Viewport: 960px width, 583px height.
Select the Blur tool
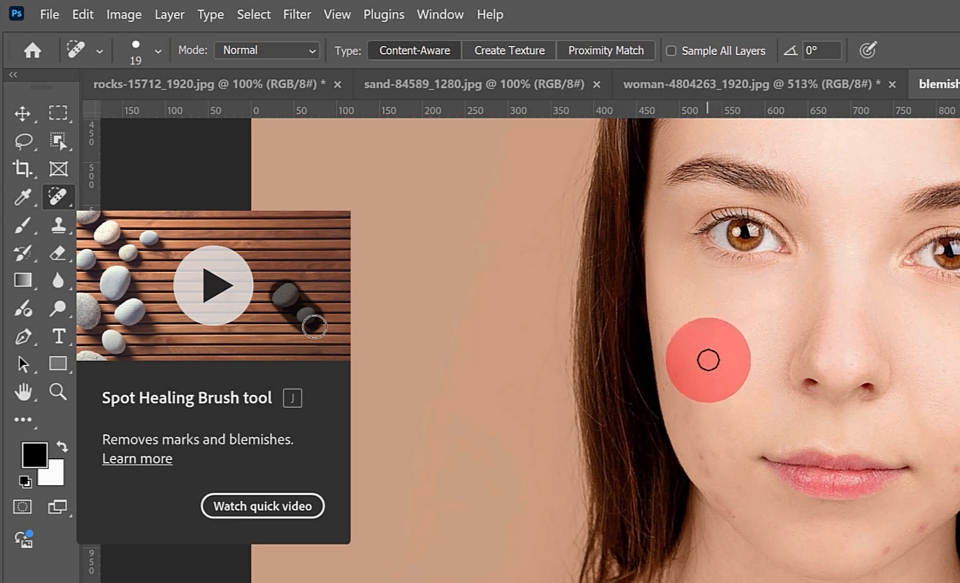[58, 280]
